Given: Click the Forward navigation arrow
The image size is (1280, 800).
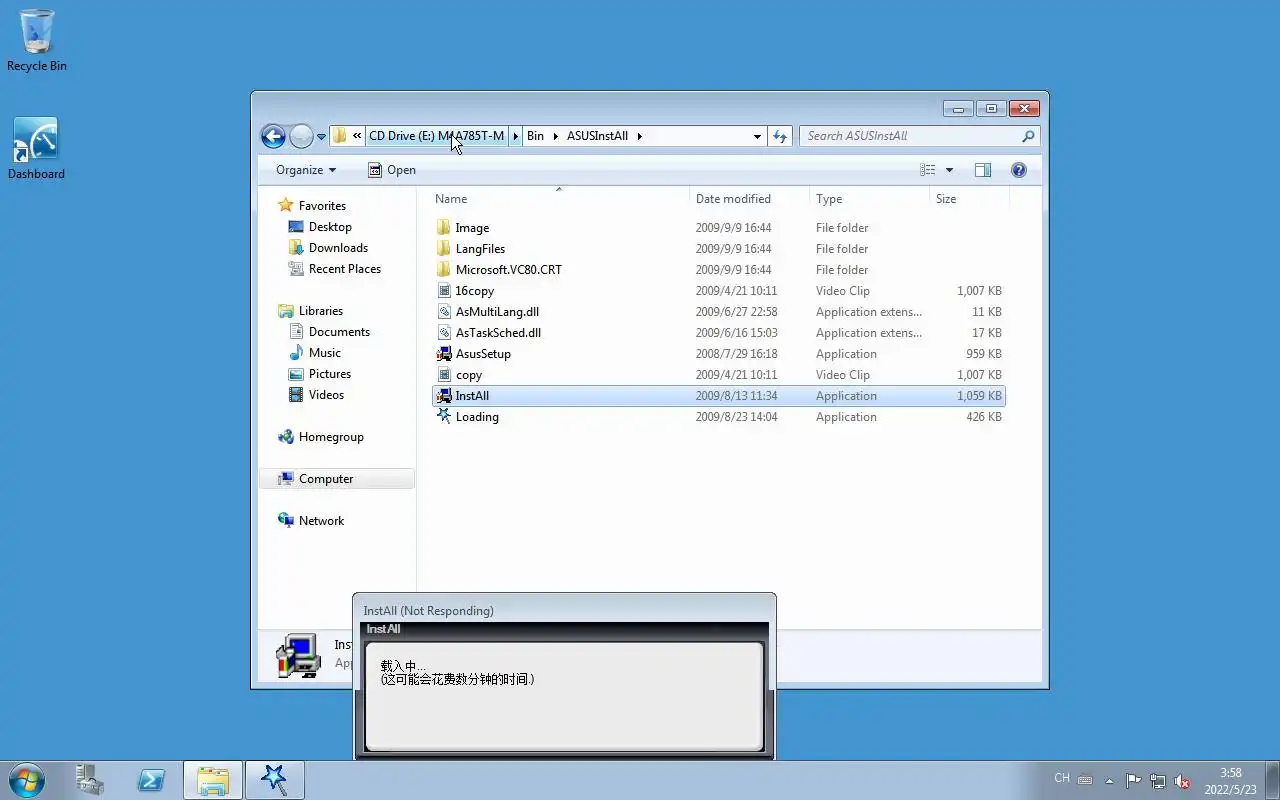Looking at the screenshot, I should coord(301,136).
